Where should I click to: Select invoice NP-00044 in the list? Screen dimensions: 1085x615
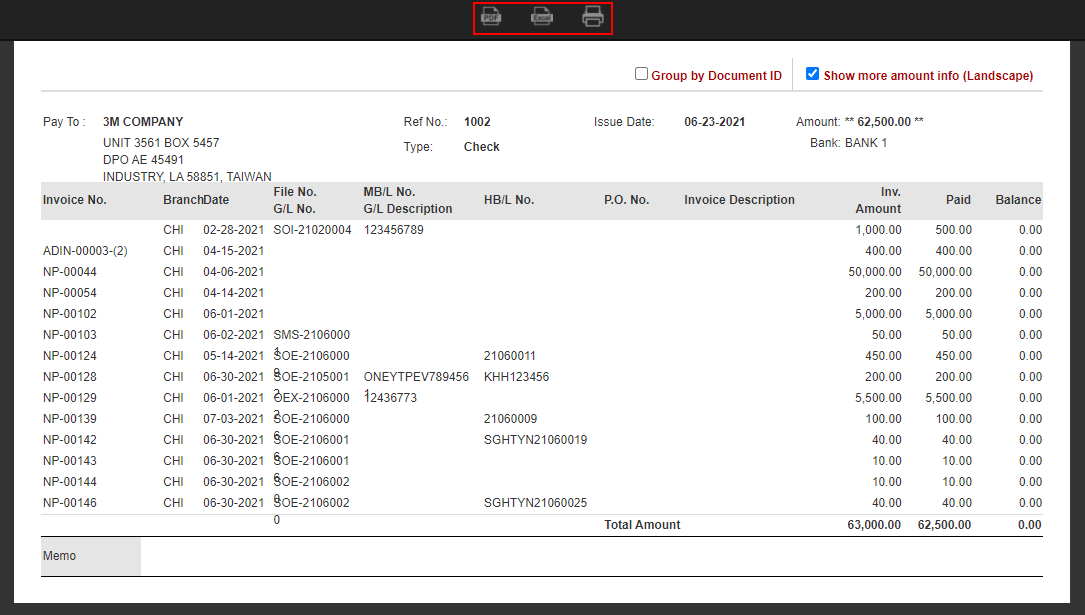tap(70, 272)
